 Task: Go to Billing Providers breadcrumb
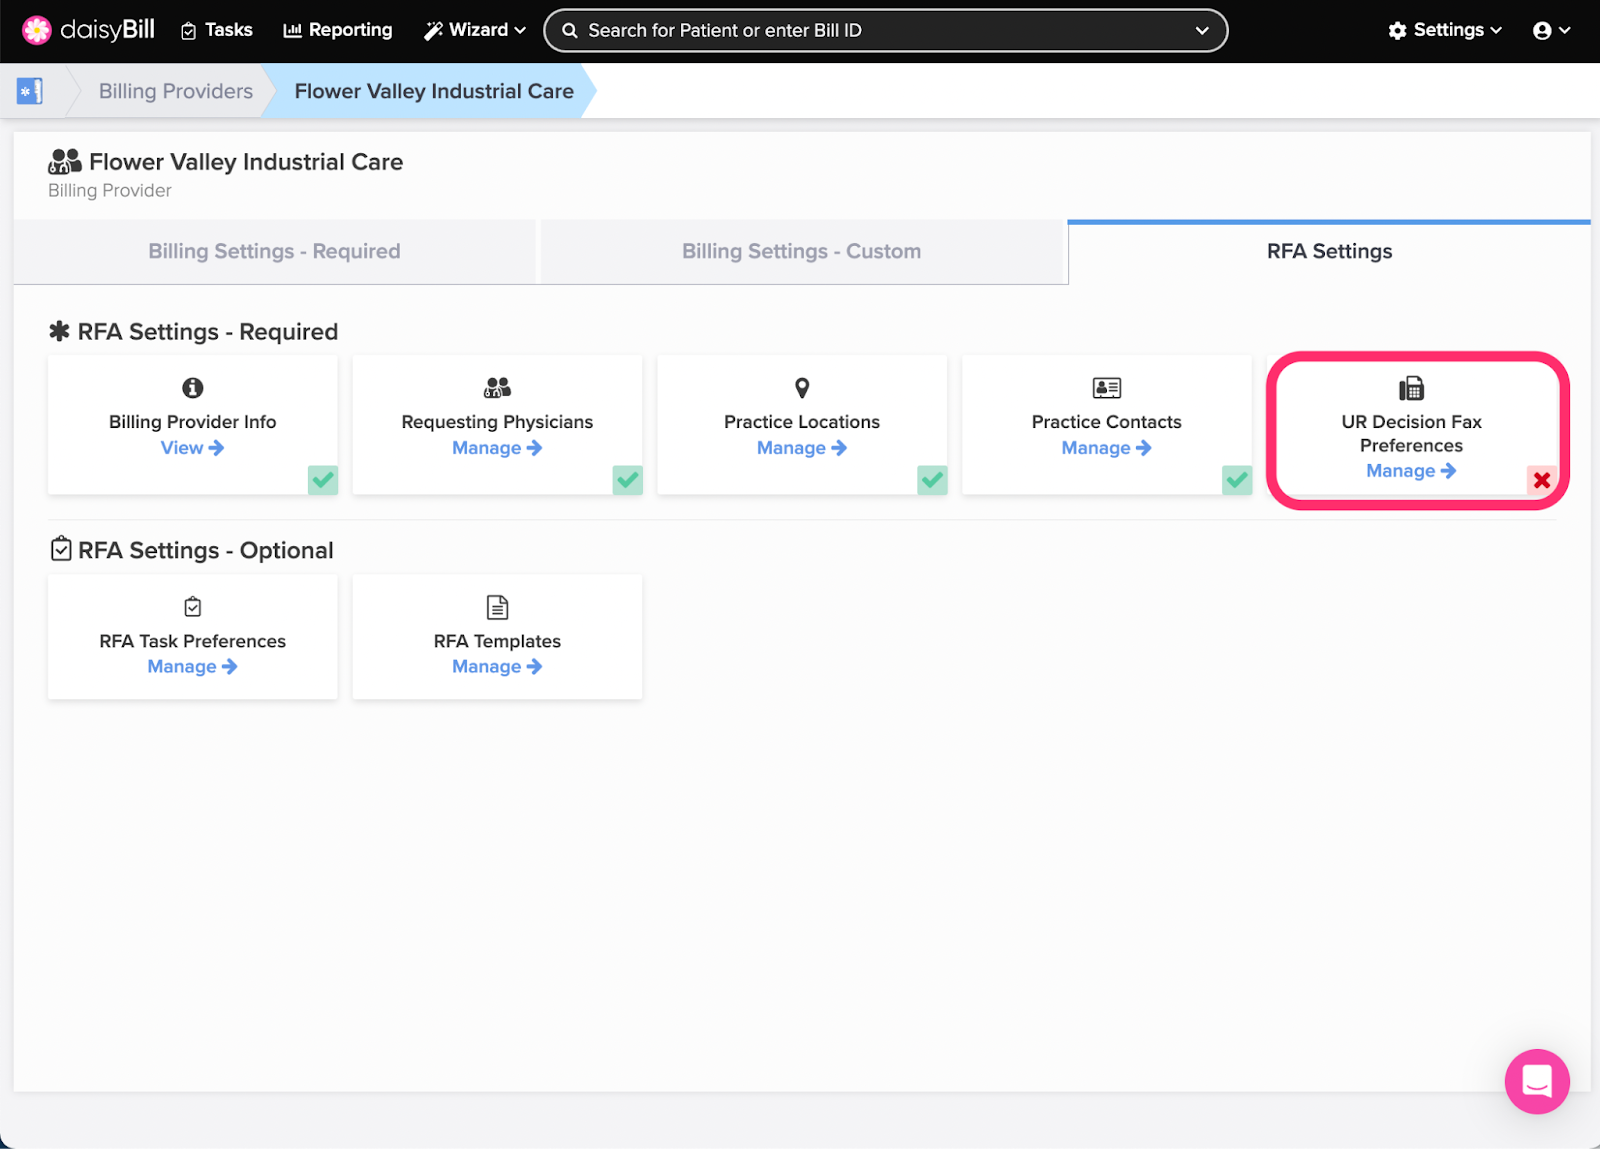tap(176, 91)
